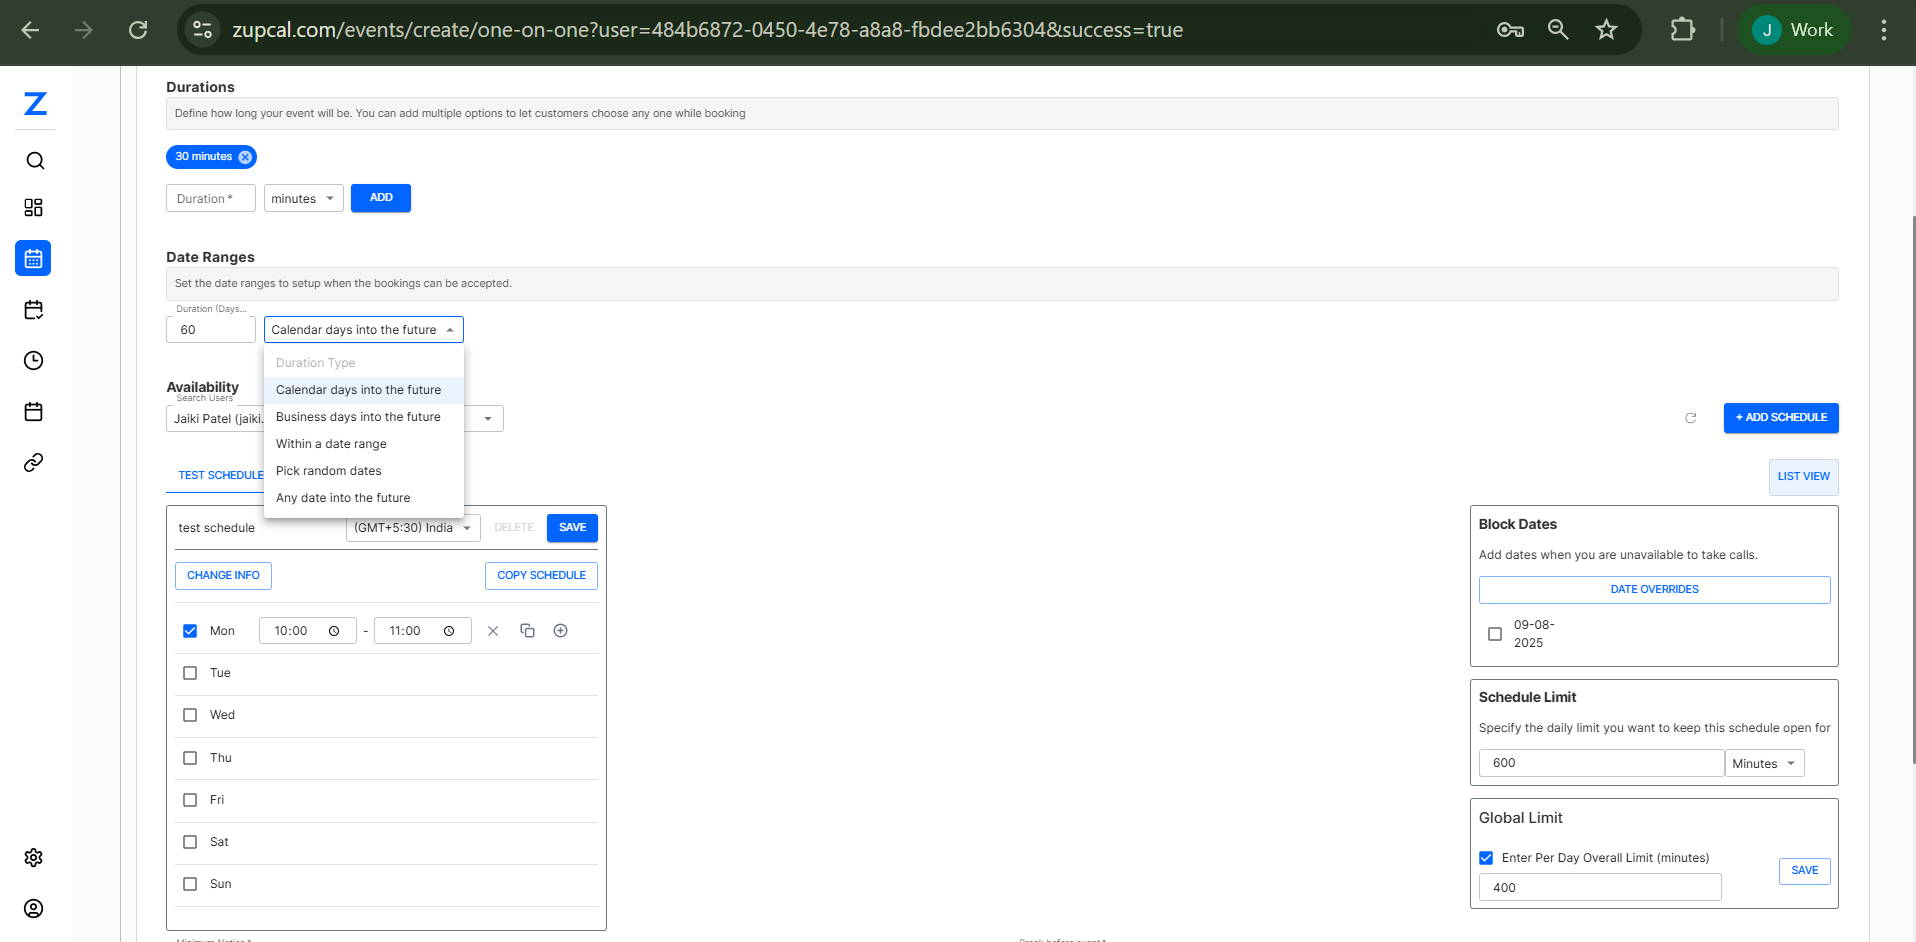The height and width of the screenshot is (942, 1916).
Task: Click DATE OVERRIDES in Block Dates
Action: tap(1654, 589)
